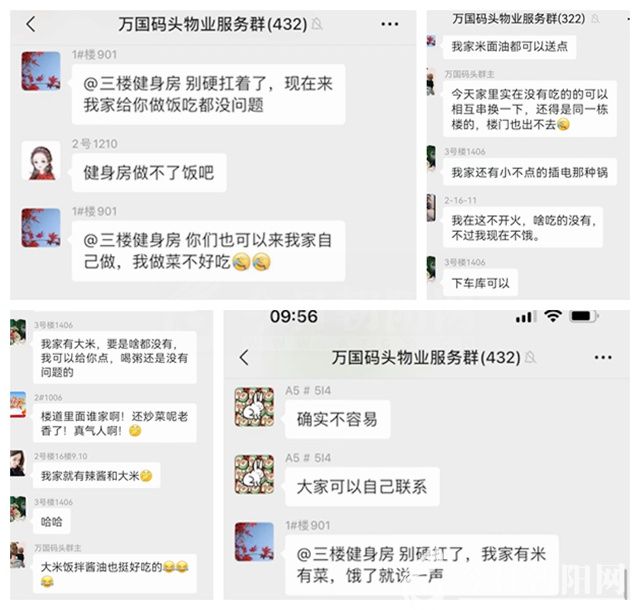Tap Wi-Fi icon in status bar
This screenshot has height=610, width=640.
(553, 316)
